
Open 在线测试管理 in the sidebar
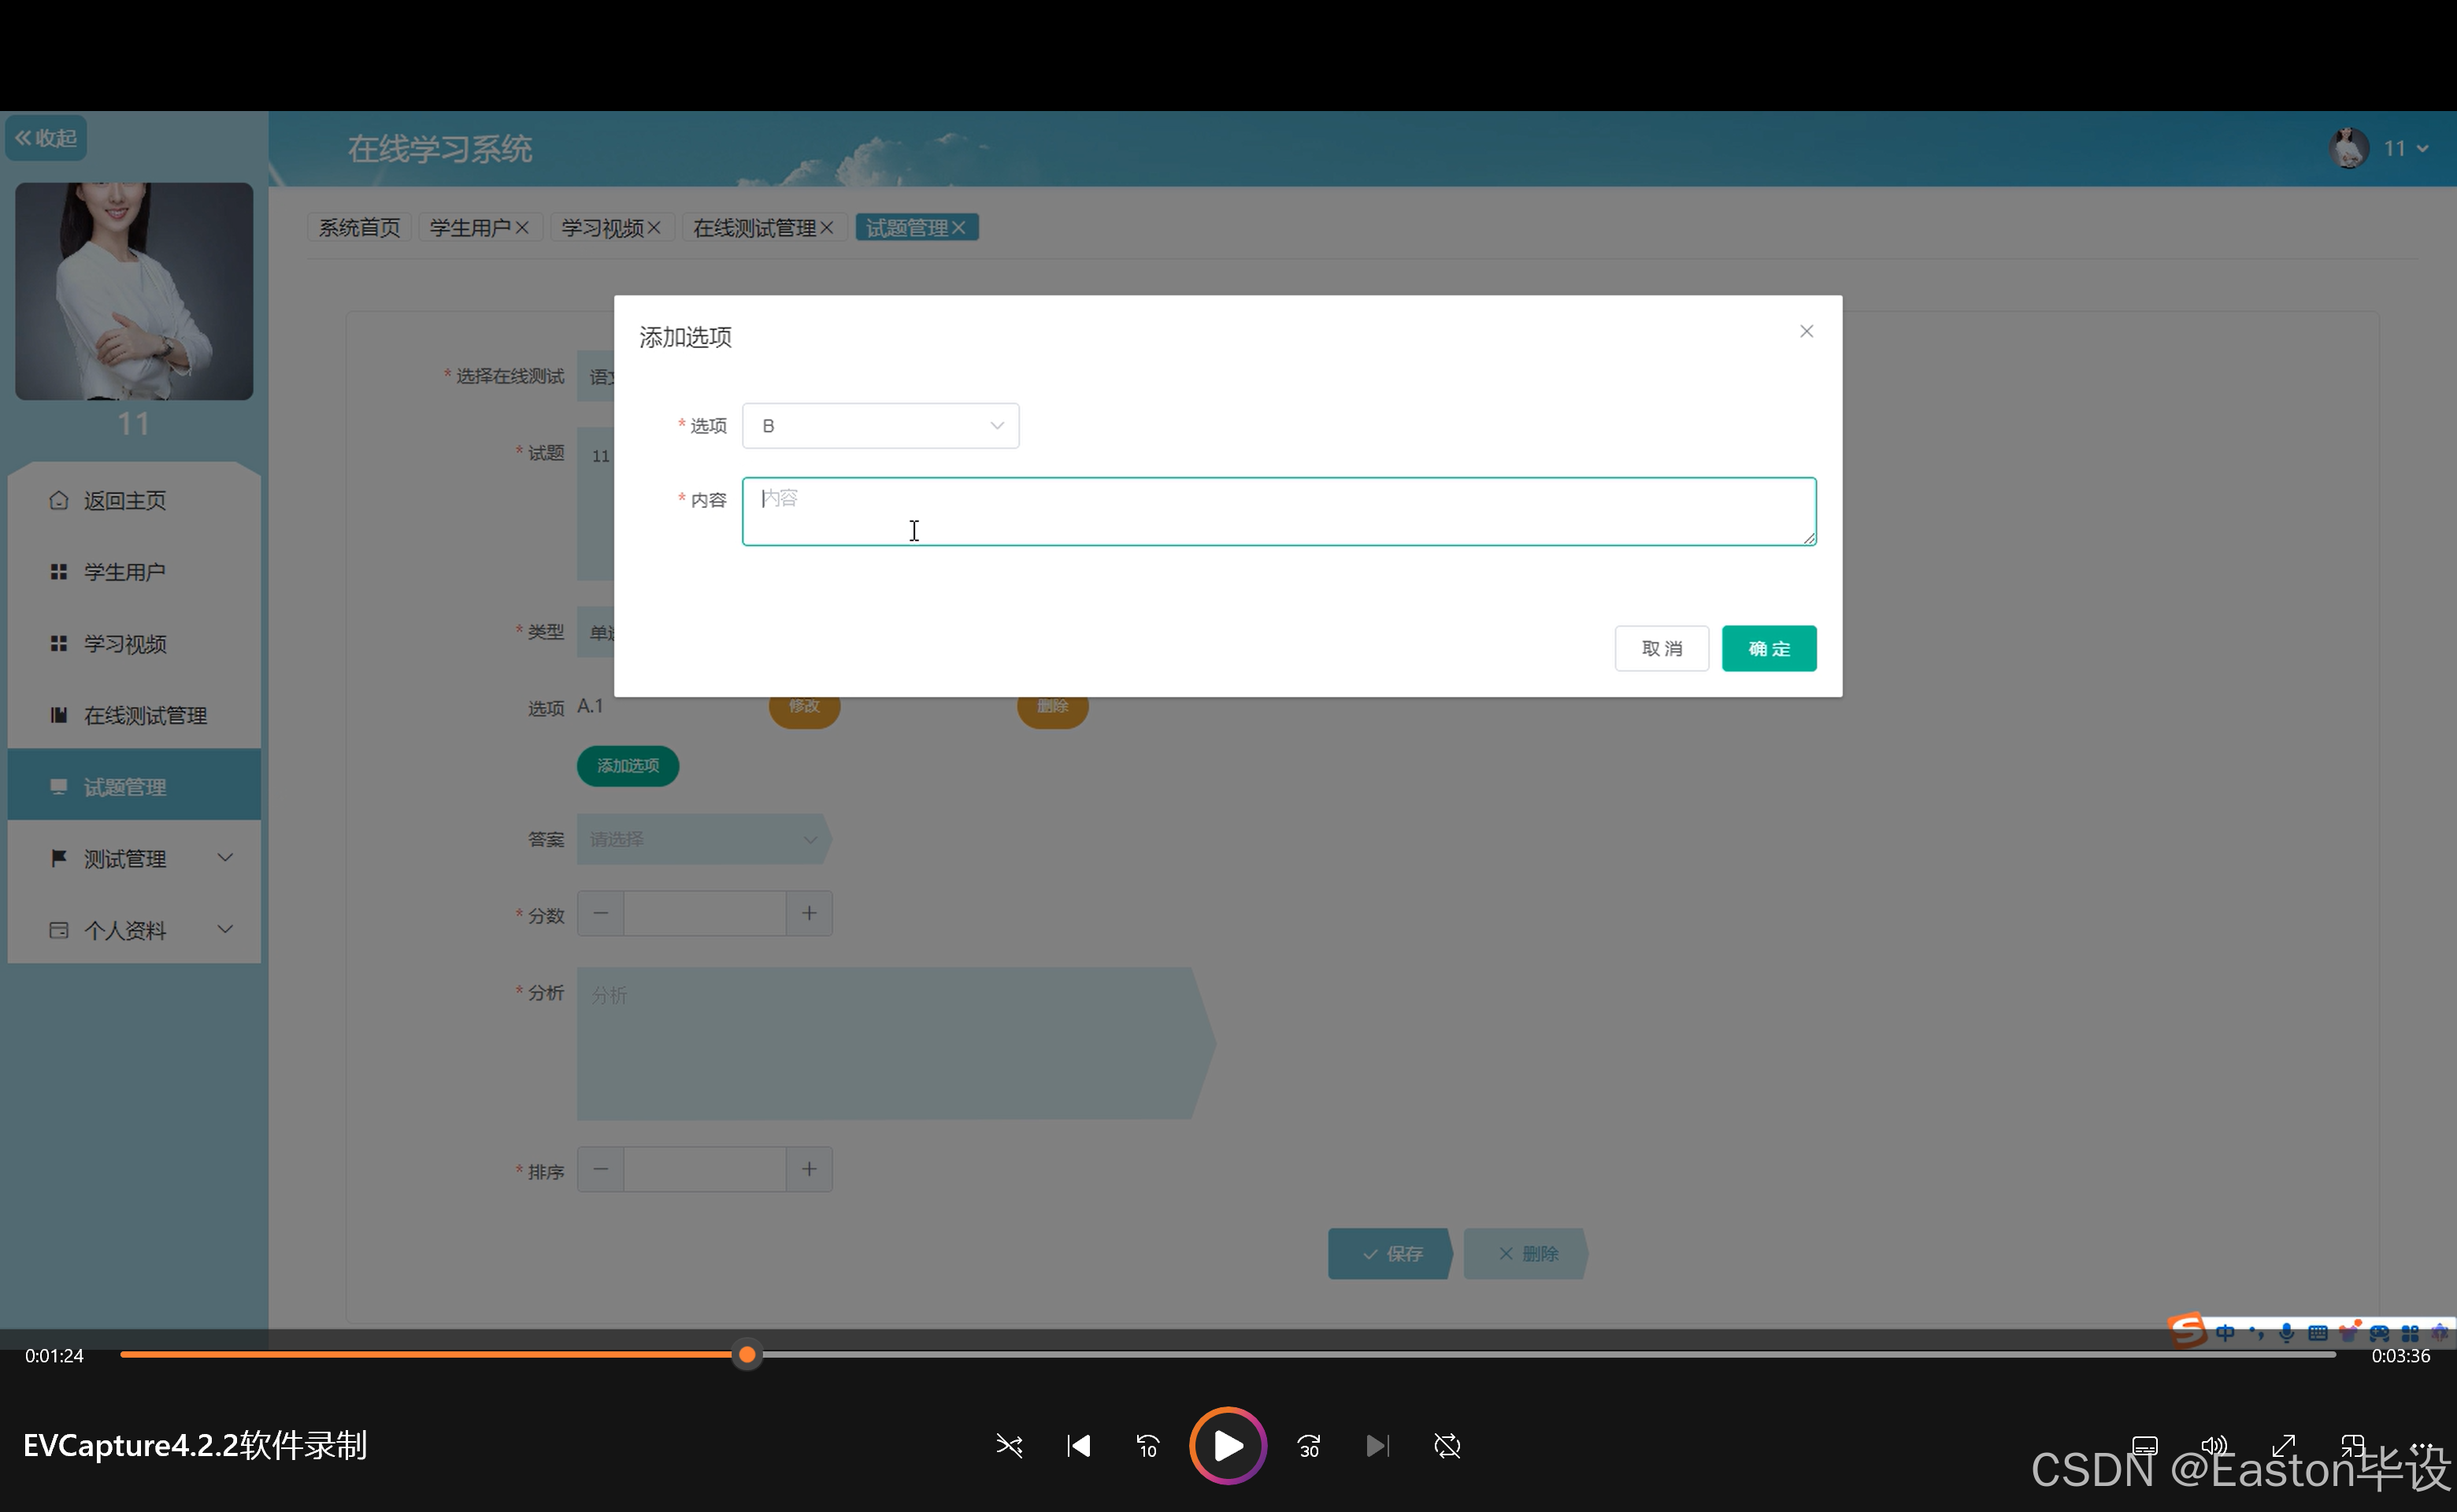145,715
